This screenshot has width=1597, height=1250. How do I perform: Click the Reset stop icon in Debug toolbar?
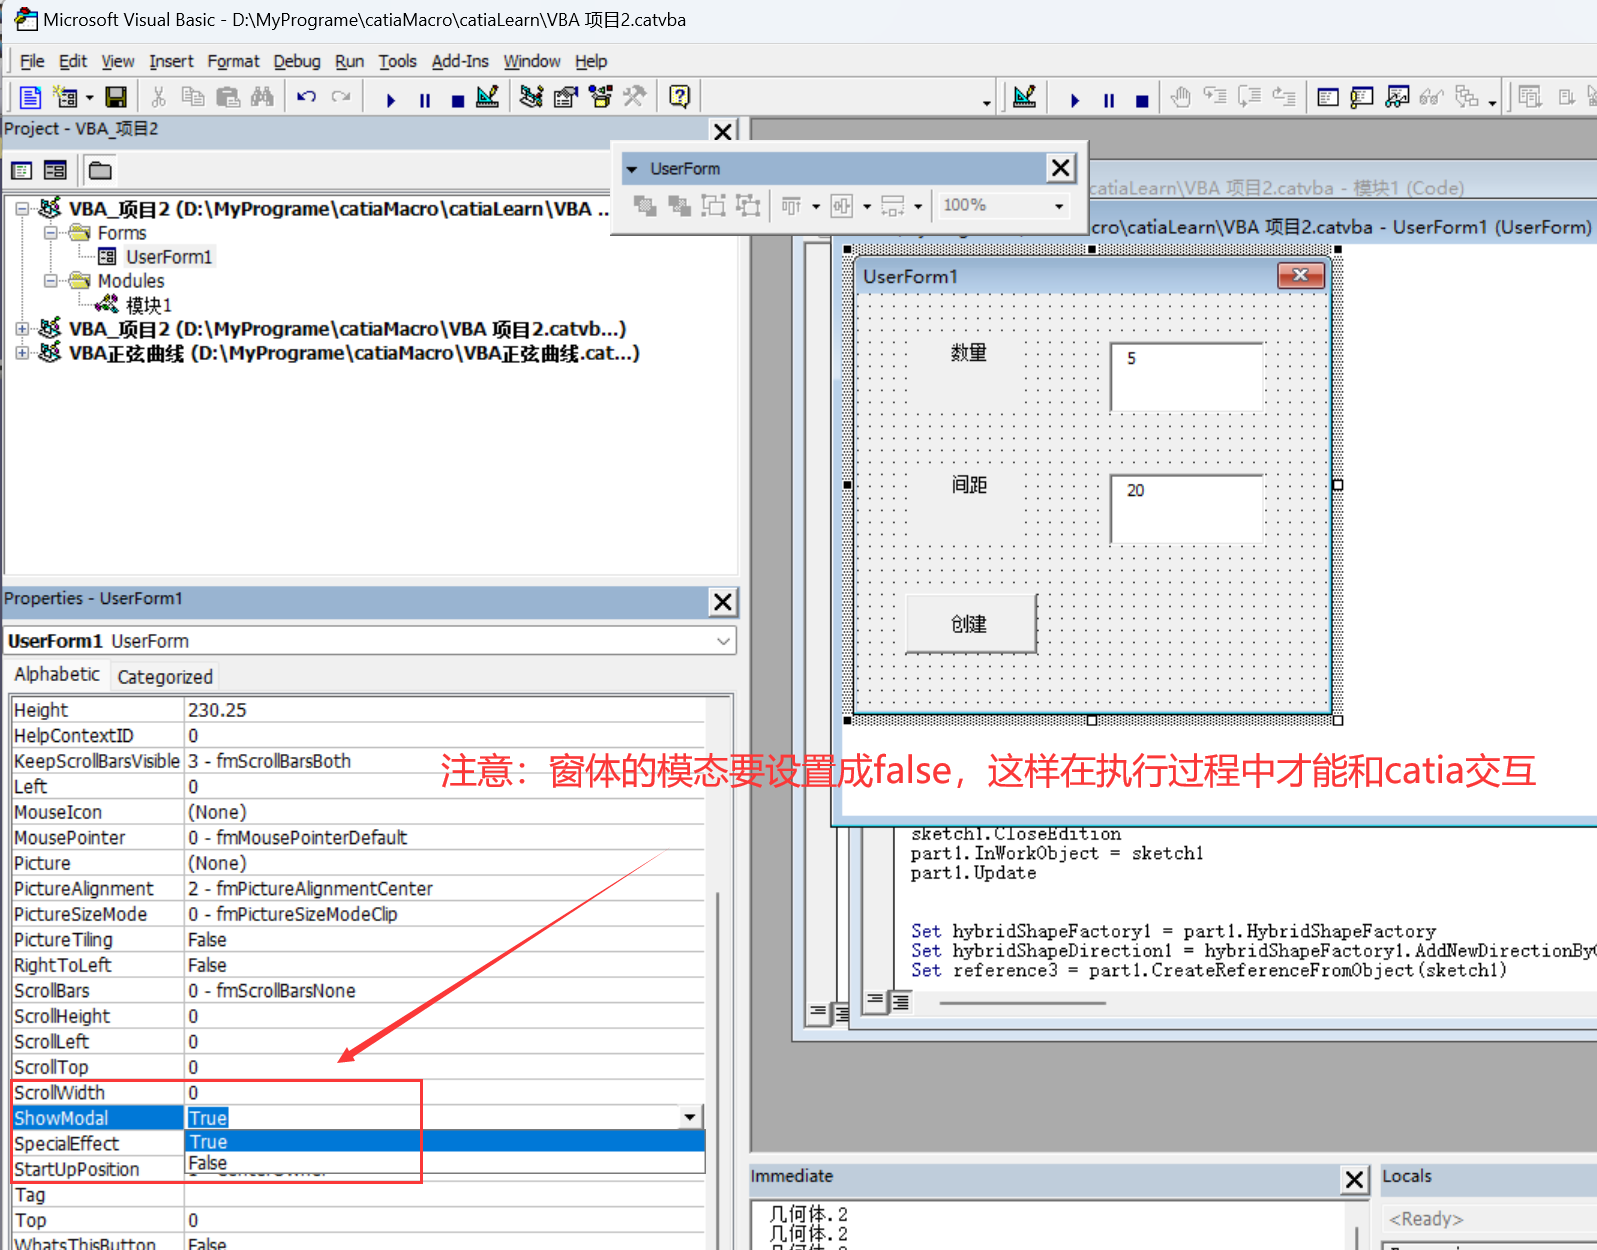(1142, 100)
